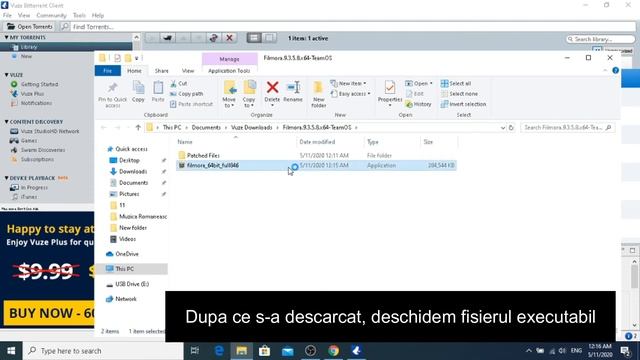The image size is (640, 360).
Task: Click the red X remove button in Vuze toolbar
Action: click(229, 38)
